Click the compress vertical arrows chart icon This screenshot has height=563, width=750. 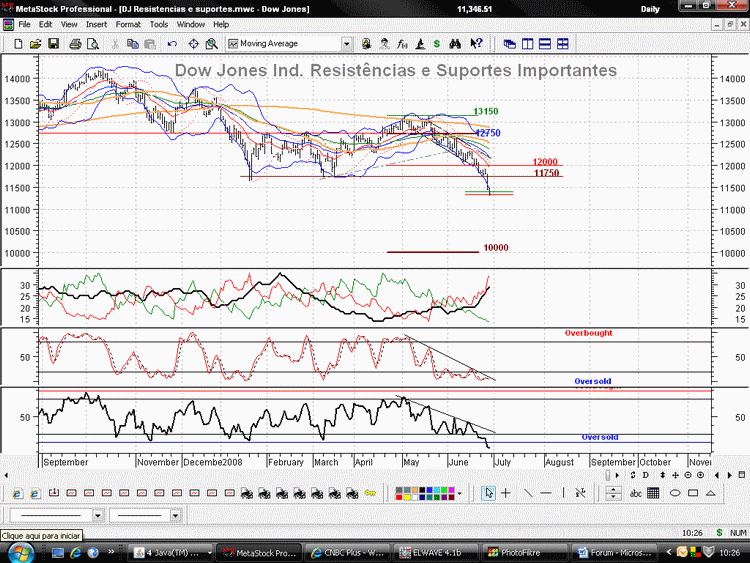[x=662, y=475]
